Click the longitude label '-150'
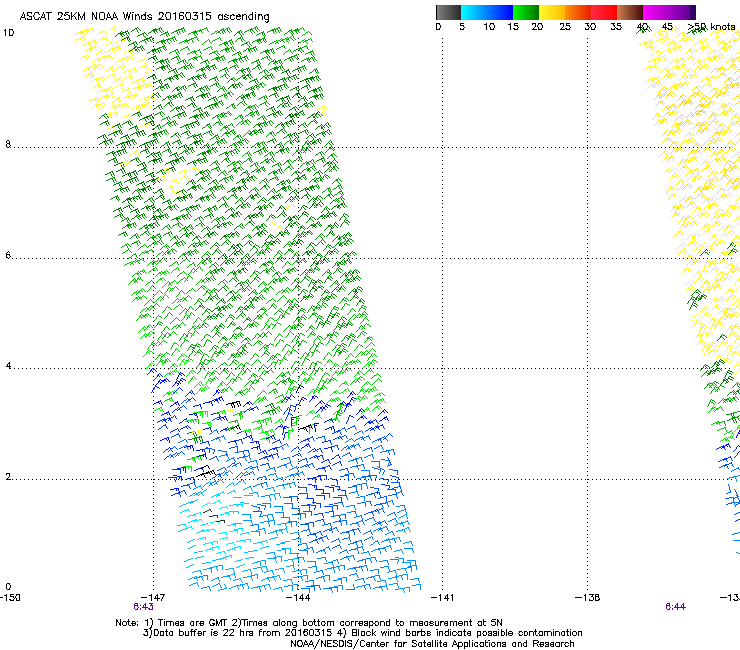This screenshot has width=740, height=650. (x=10, y=598)
